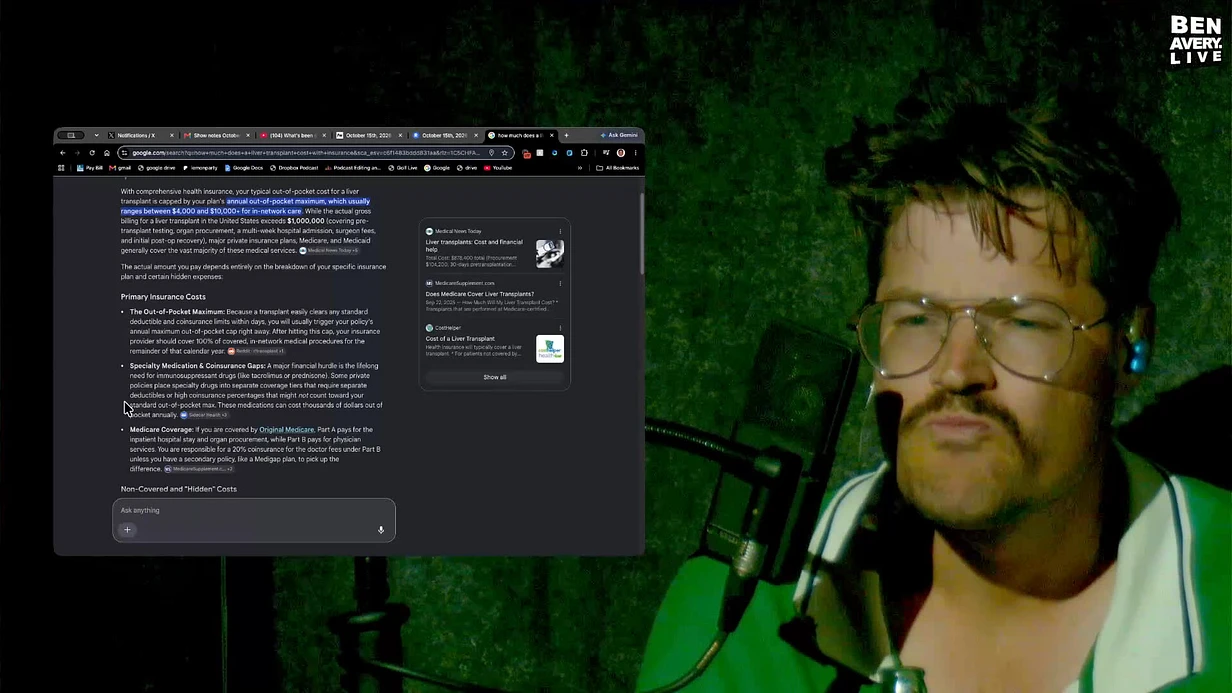Open the YouTube bookmark
The width and height of the screenshot is (1232, 693).
(498, 168)
